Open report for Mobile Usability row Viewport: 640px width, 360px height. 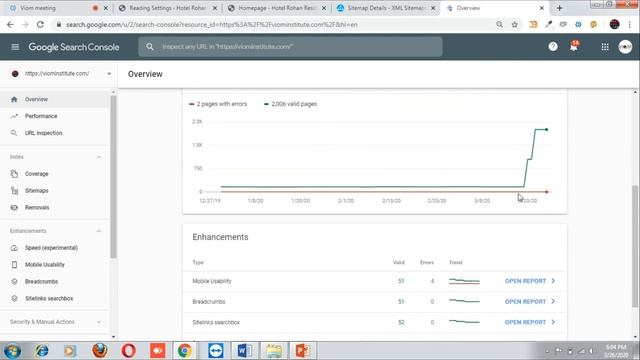point(530,281)
